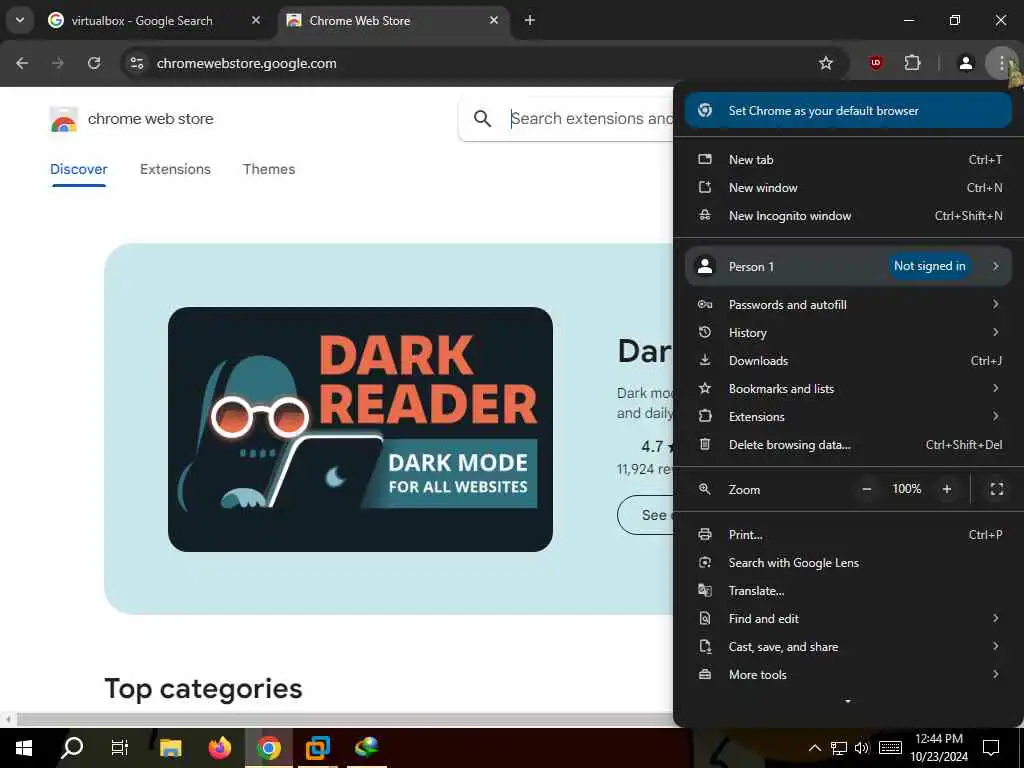
Task: Open the touch keyboard tray icon
Action: click(890, 748)
